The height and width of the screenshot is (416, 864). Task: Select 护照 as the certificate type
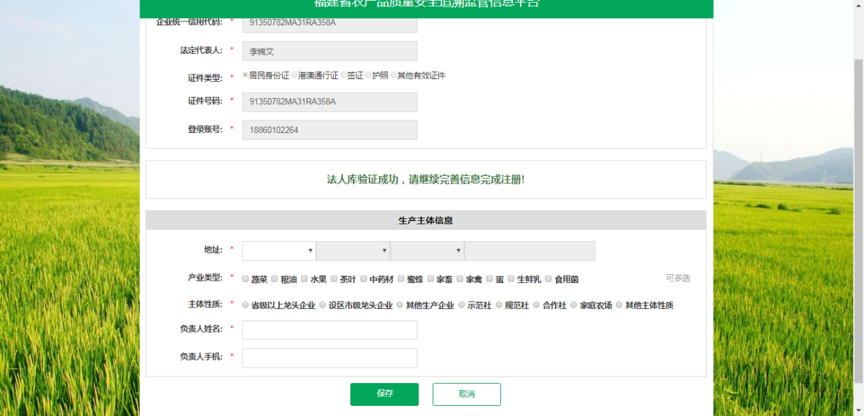368,76
